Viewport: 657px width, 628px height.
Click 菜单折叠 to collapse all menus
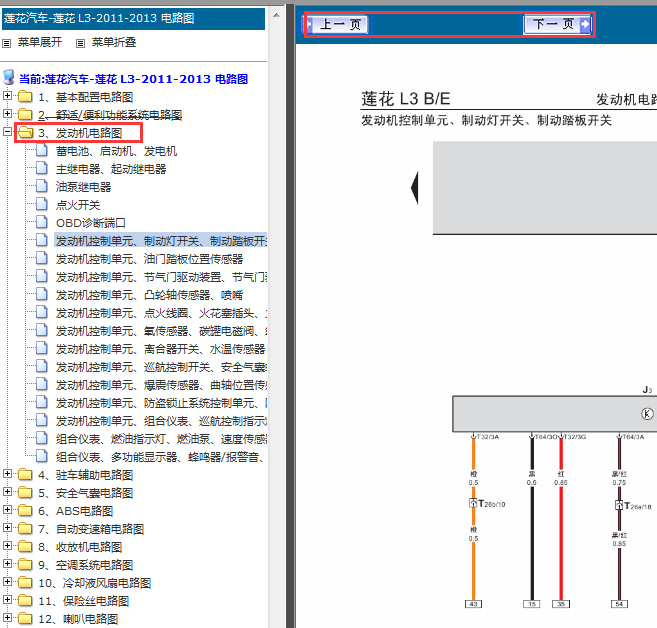(x=114, y=42)
